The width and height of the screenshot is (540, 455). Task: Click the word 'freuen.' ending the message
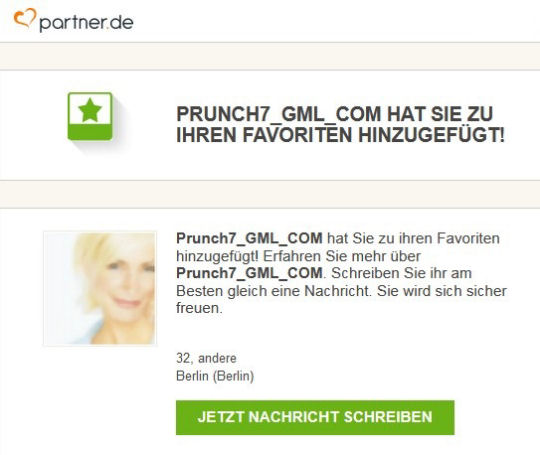point(199,308)
